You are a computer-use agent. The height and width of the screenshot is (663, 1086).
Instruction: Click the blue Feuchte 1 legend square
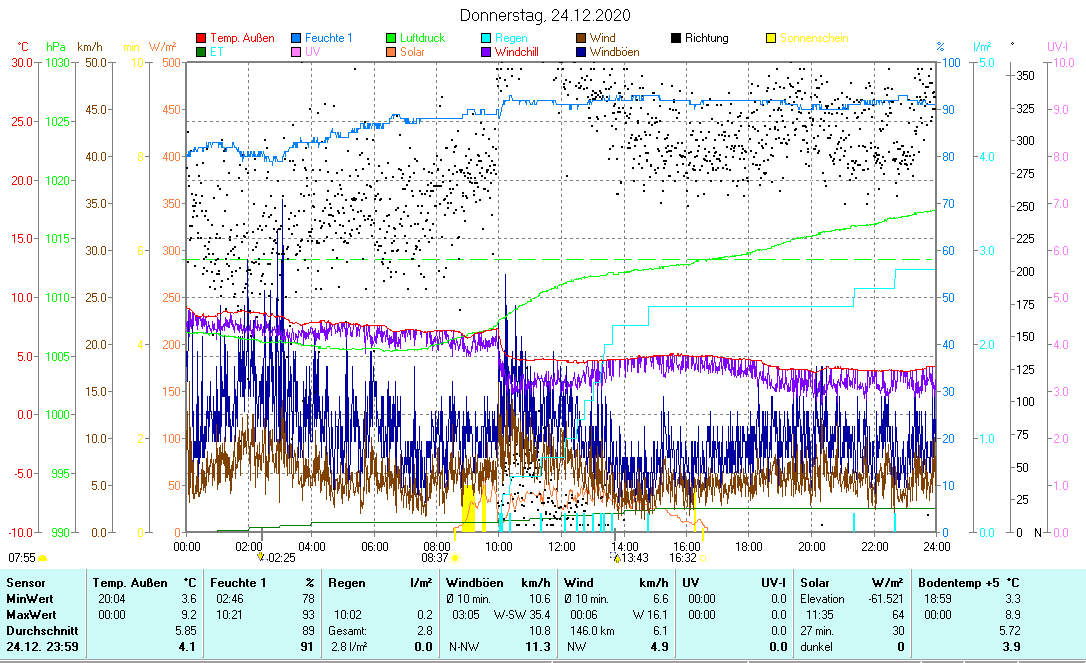tap(296, 39)
